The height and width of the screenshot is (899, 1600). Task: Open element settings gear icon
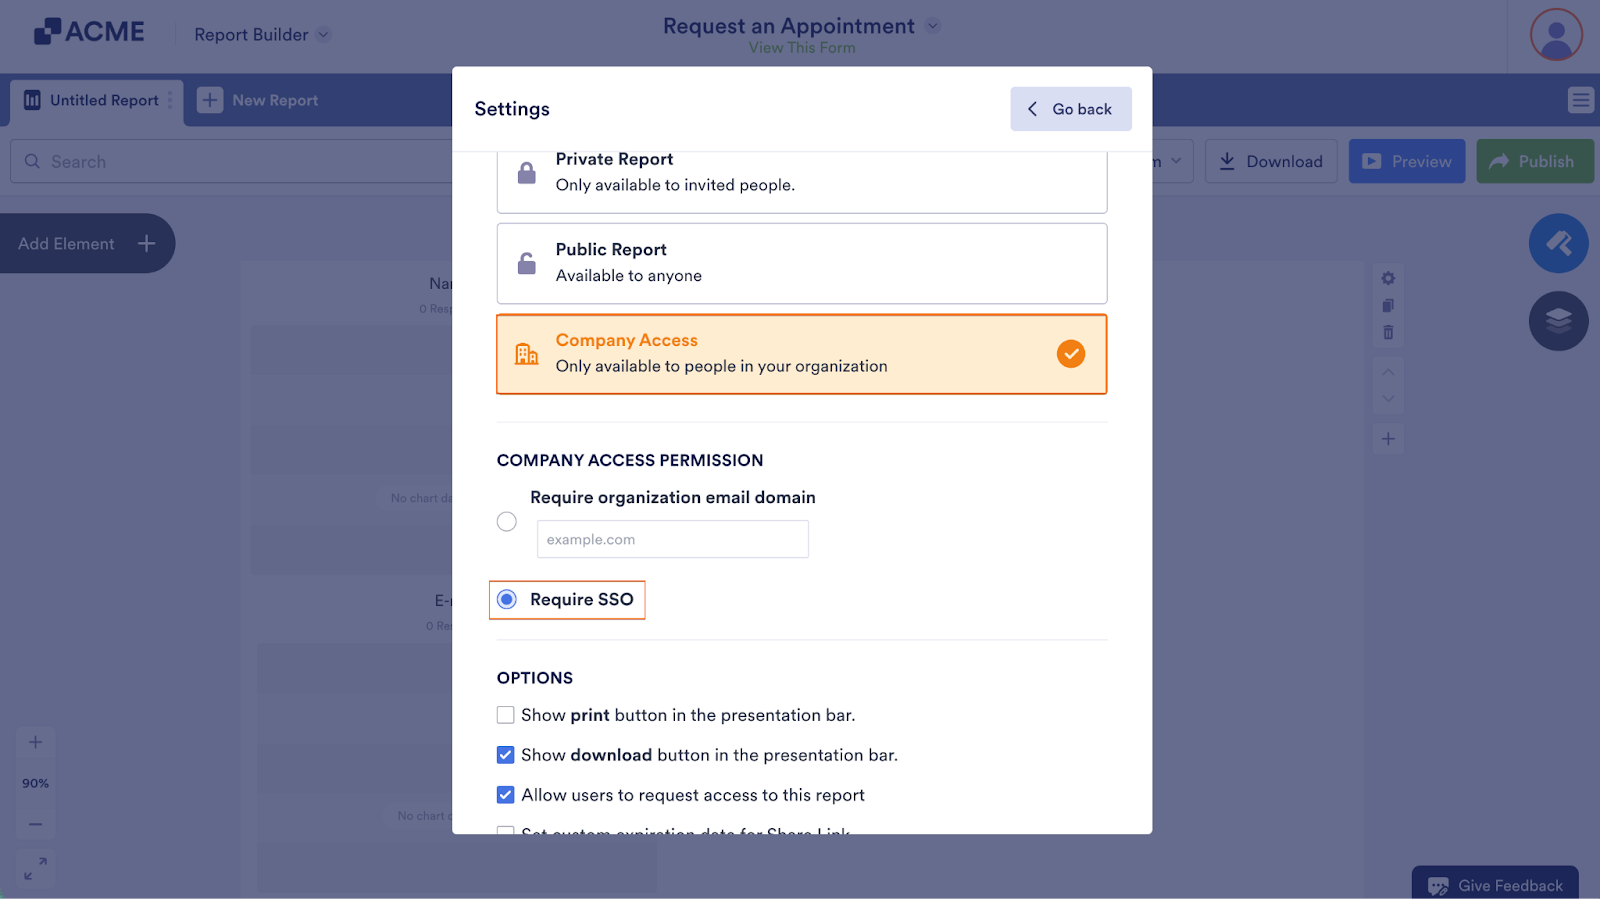[1388, 279]
